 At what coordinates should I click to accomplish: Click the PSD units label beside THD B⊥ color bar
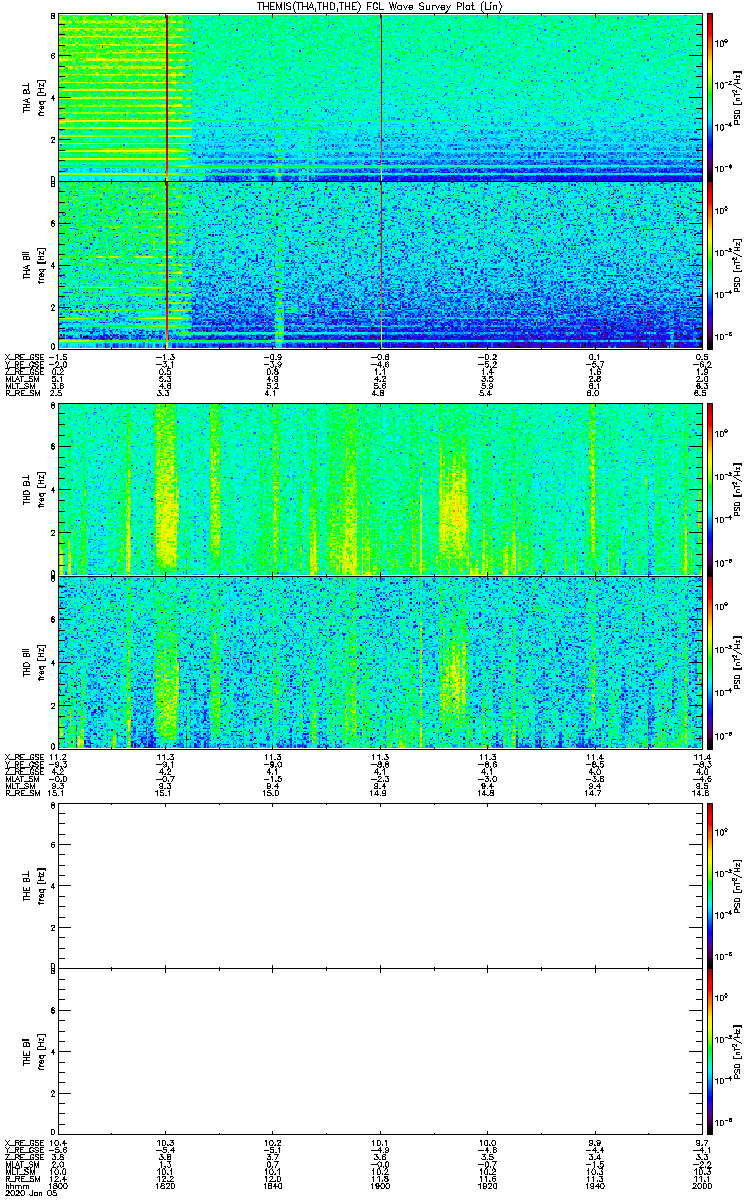(736, 489)
